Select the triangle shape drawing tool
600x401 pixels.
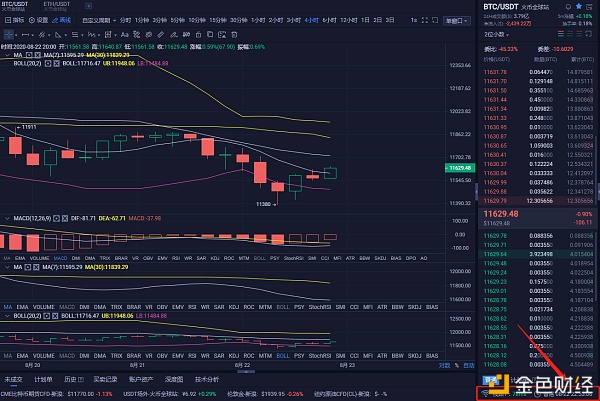pos(58,35)
